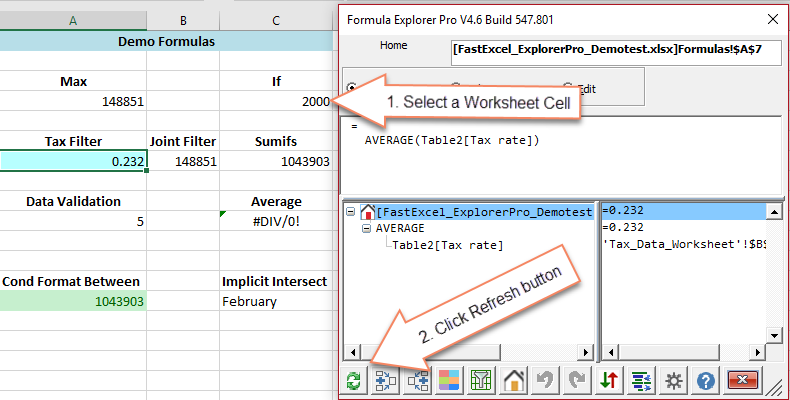Viewport: 790px width, 400px height.
Task: Click the green and red up-down arrows icon
Action: click(609, 380)
